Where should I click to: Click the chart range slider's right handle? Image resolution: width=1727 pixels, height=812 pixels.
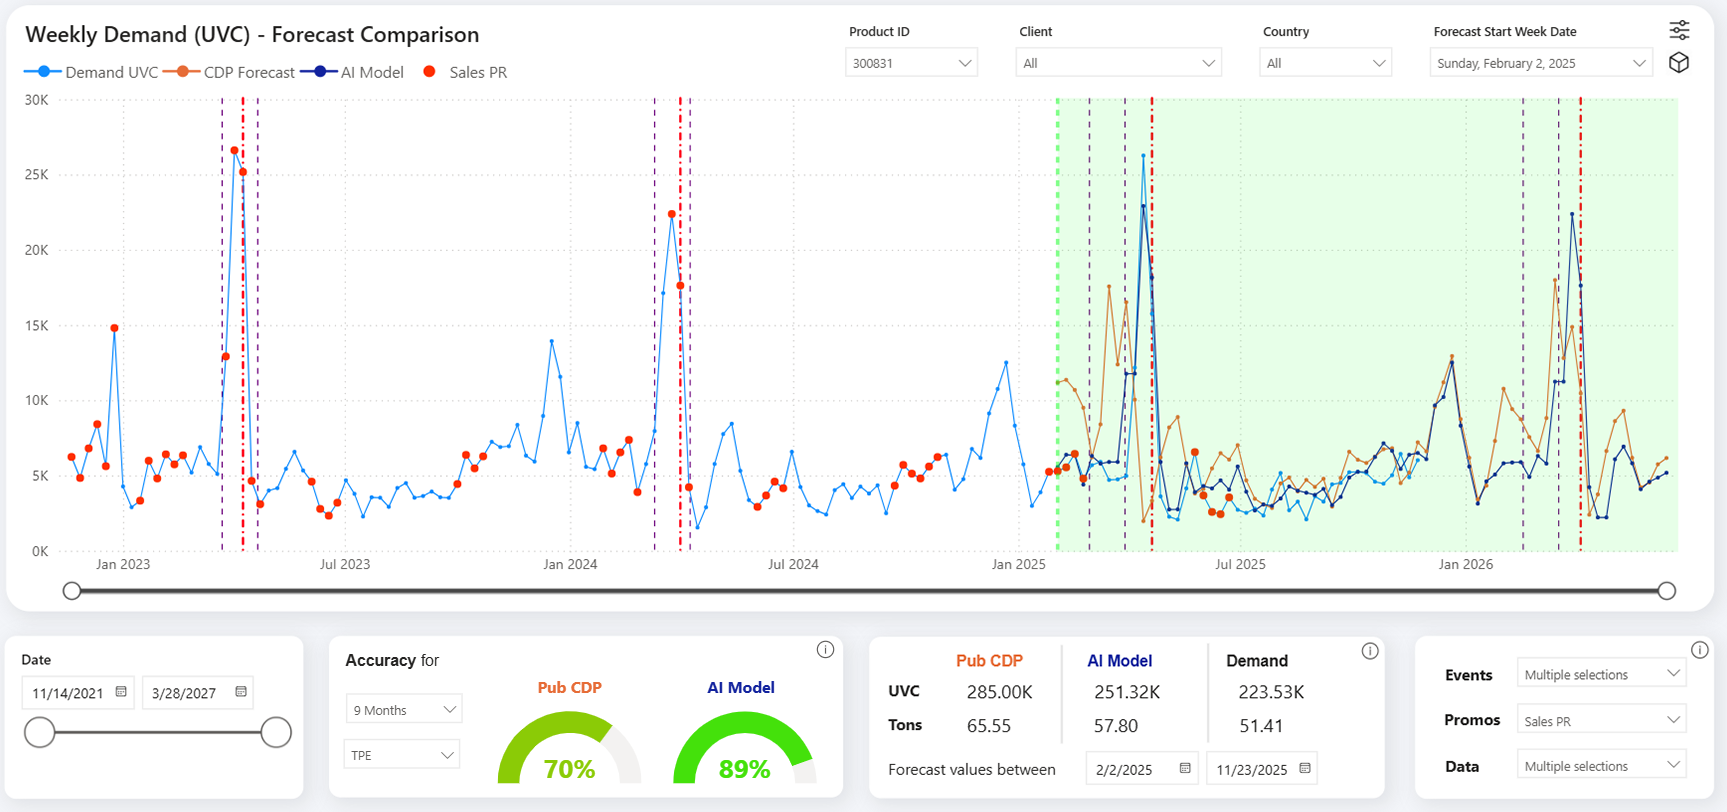[x=1667, y=591]
